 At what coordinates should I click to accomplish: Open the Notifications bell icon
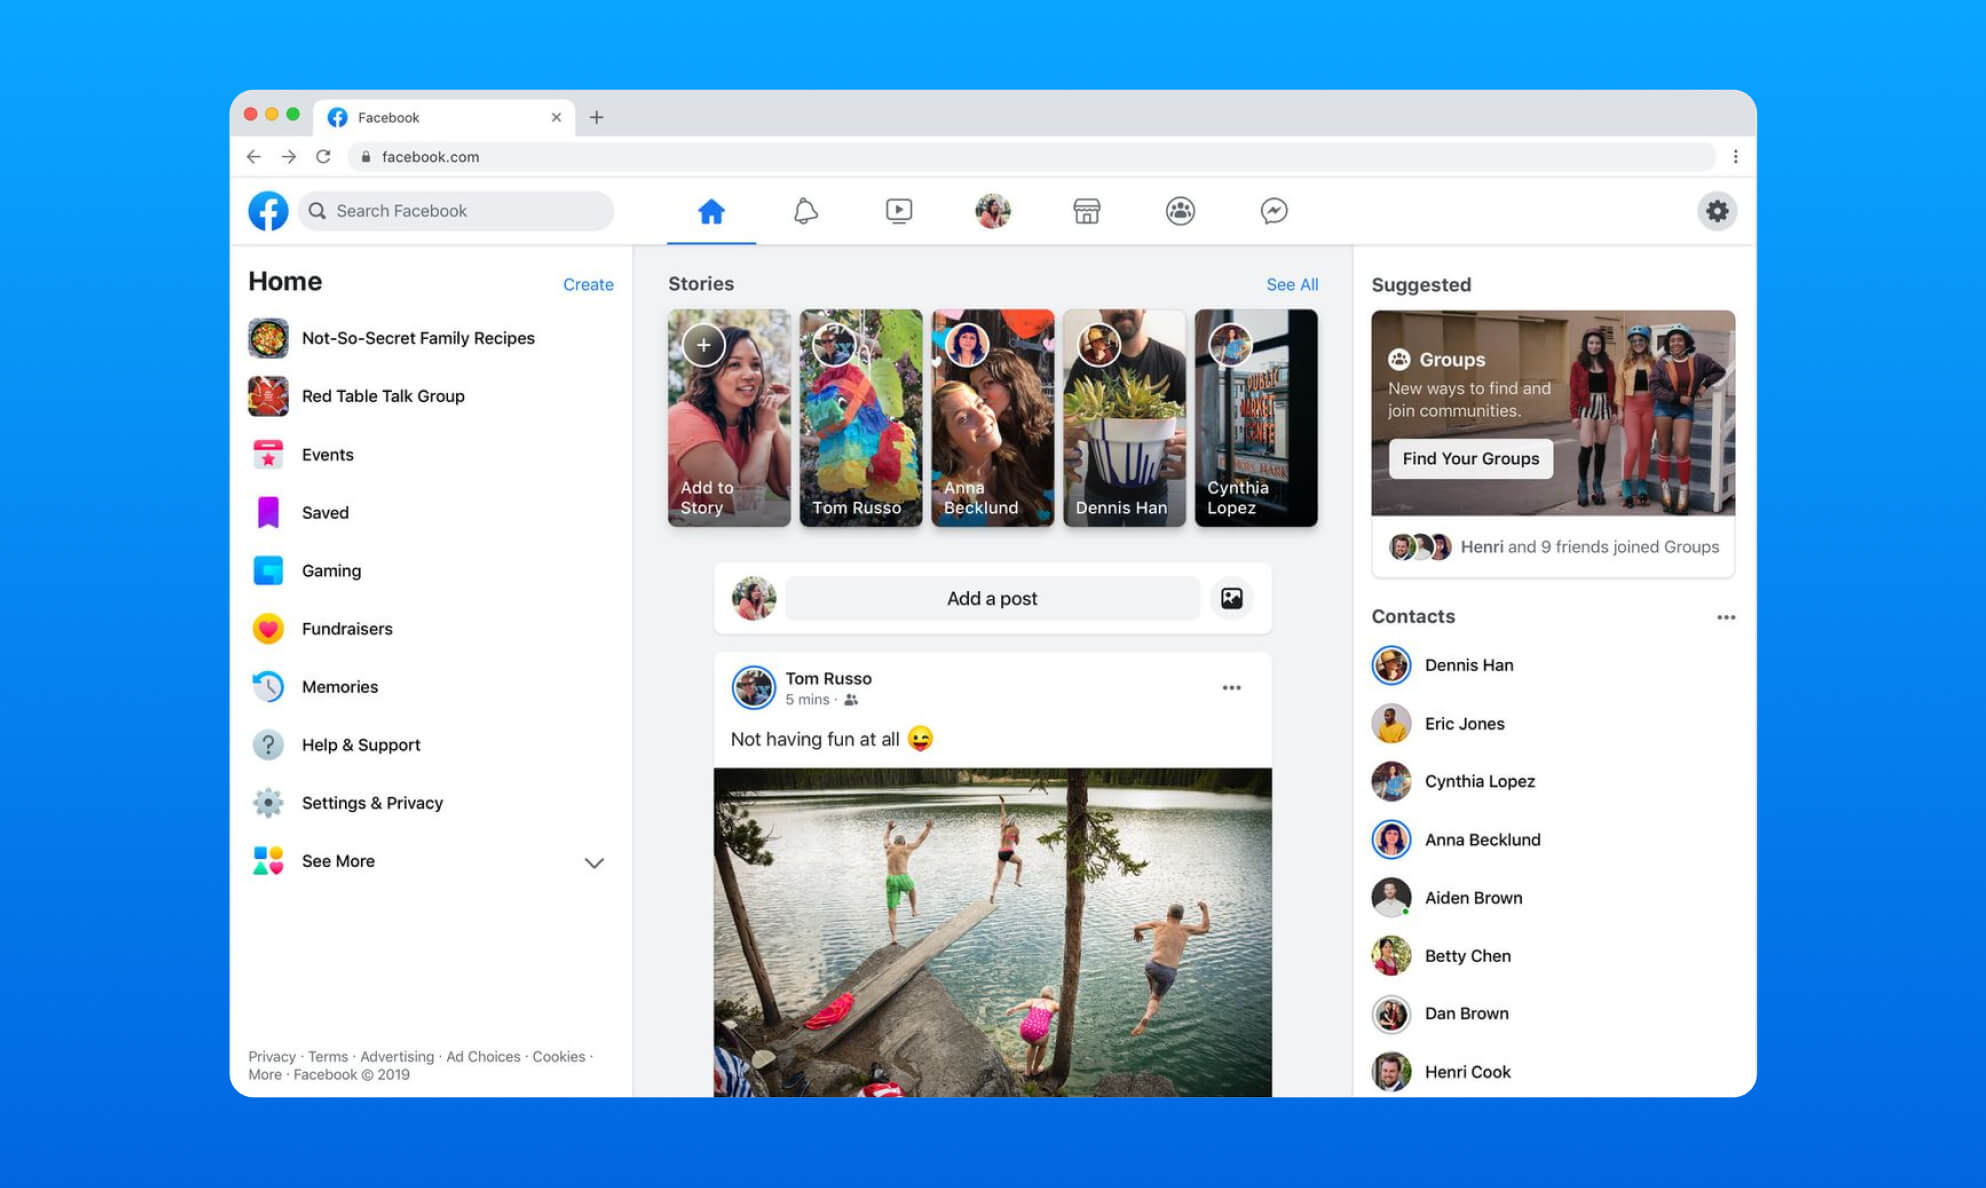[x=805, y=211]
